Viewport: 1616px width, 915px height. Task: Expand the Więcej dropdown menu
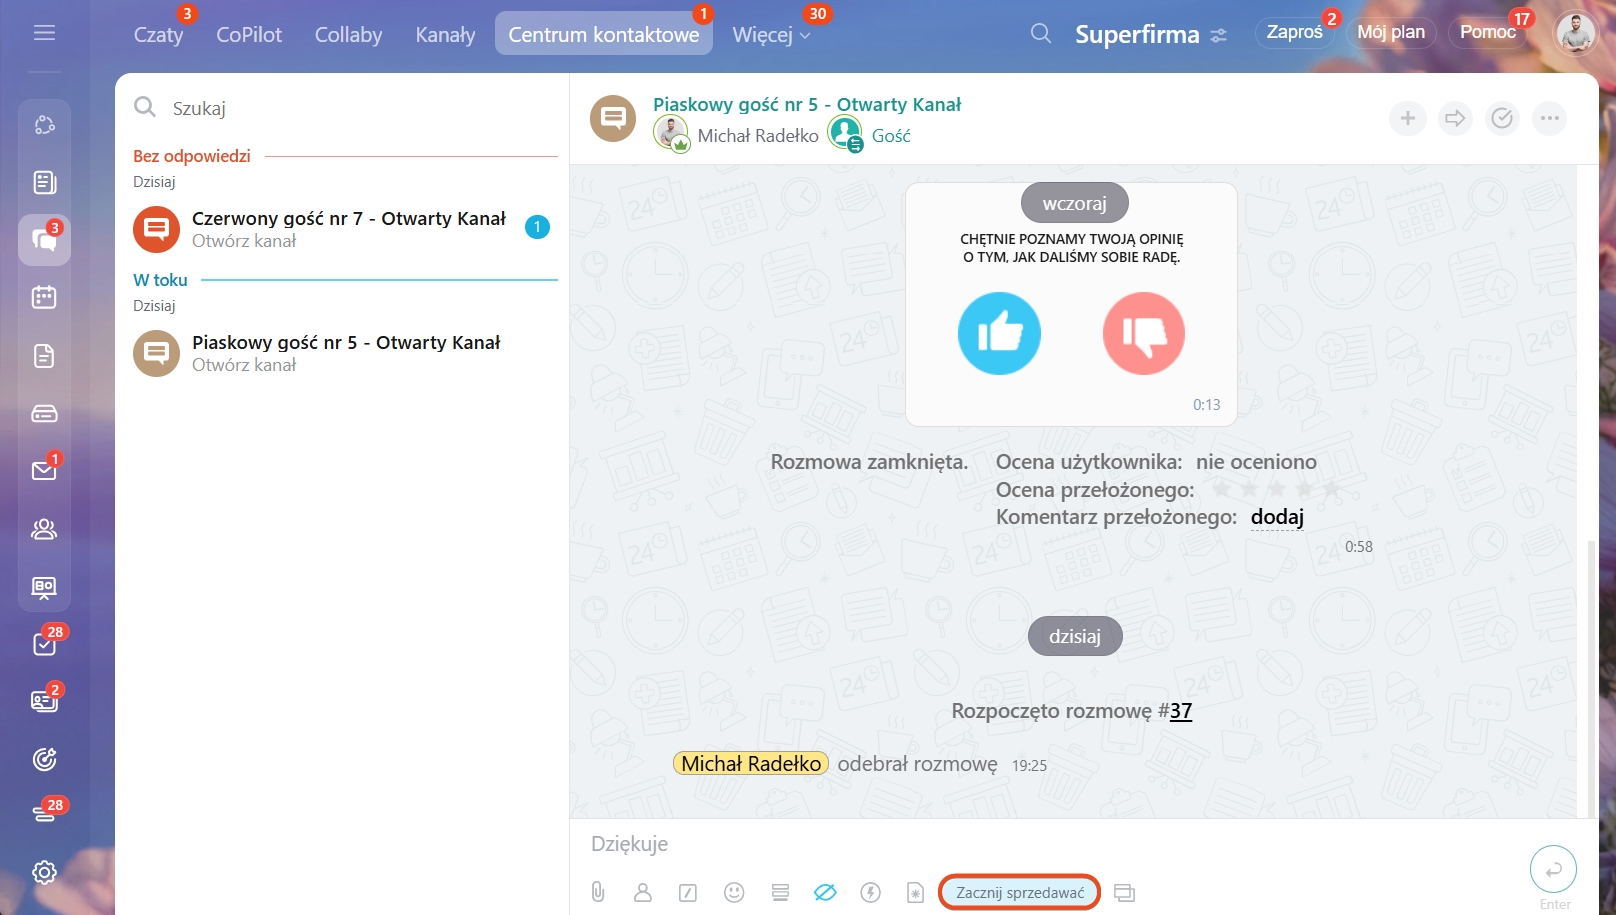pos(771,34)
